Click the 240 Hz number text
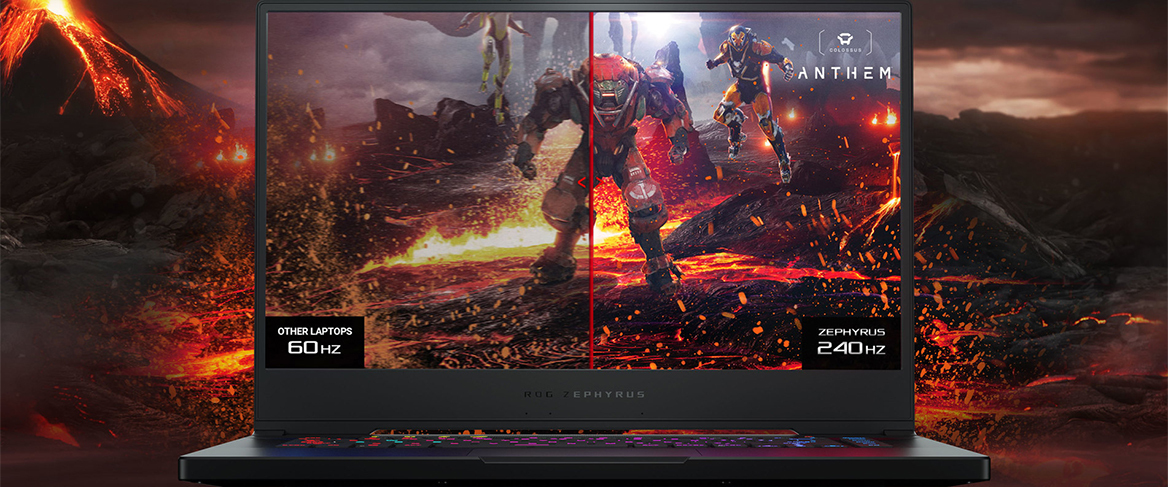 click(850, 349)
